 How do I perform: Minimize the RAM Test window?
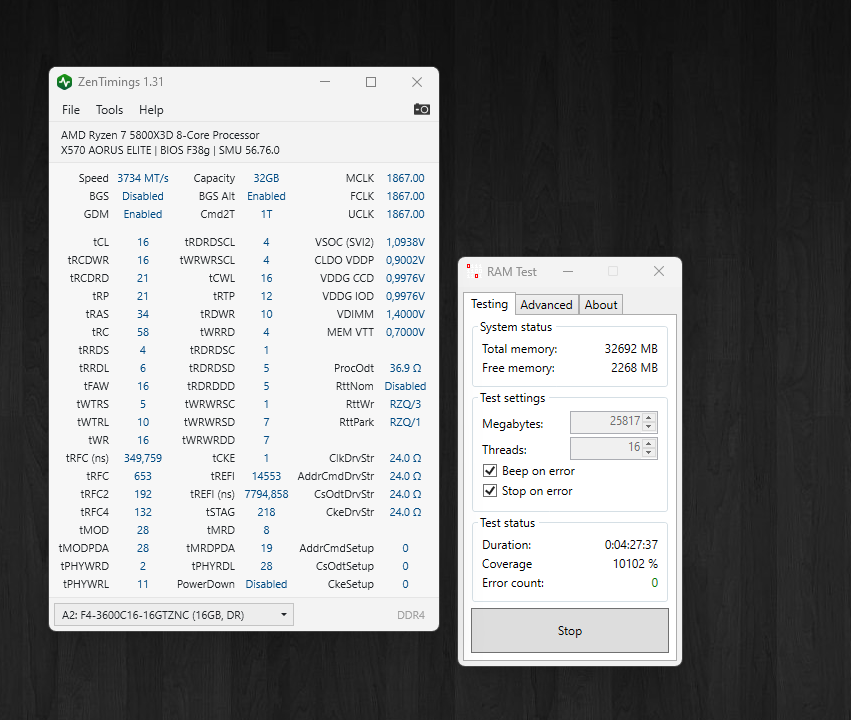pos(568,271)
